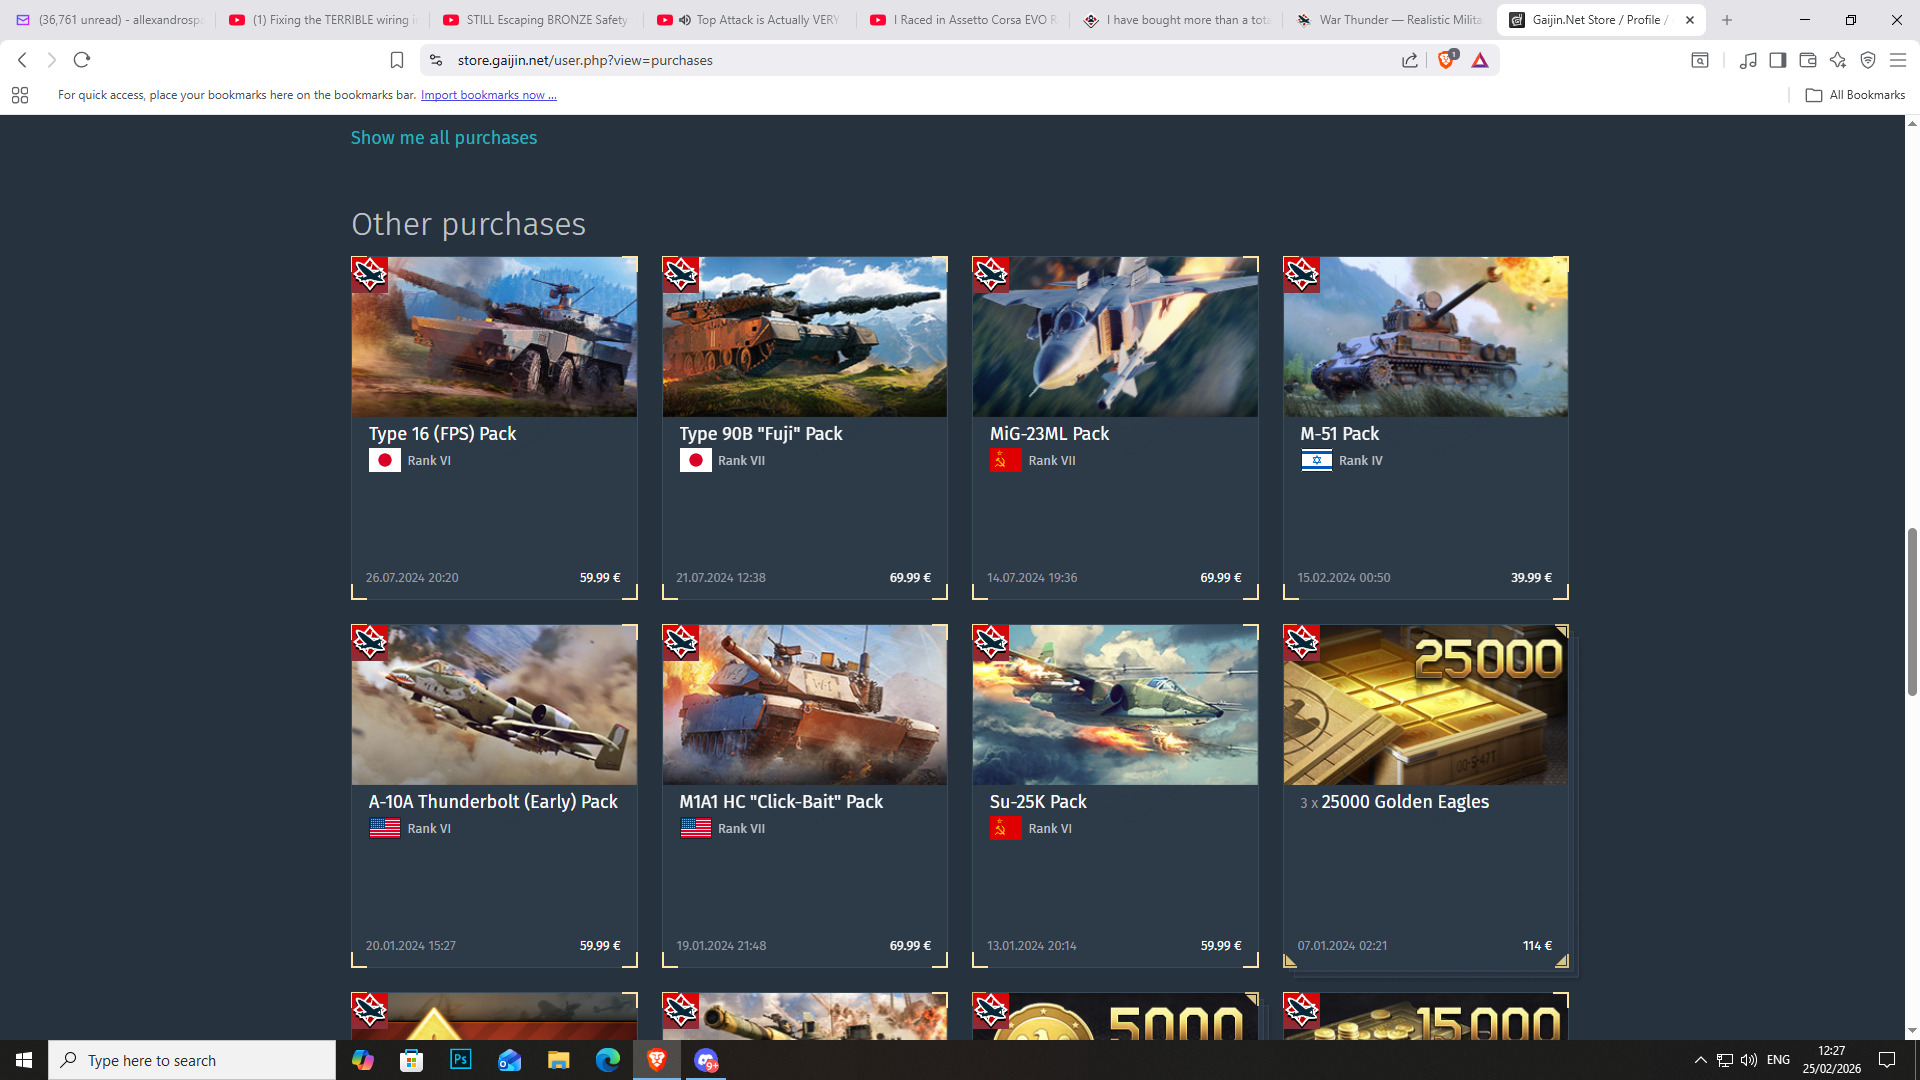The height and width of the screenshot is (1080, 1920).
Task: Click the Show me all purchases link
Action: [x=443, y=138]
